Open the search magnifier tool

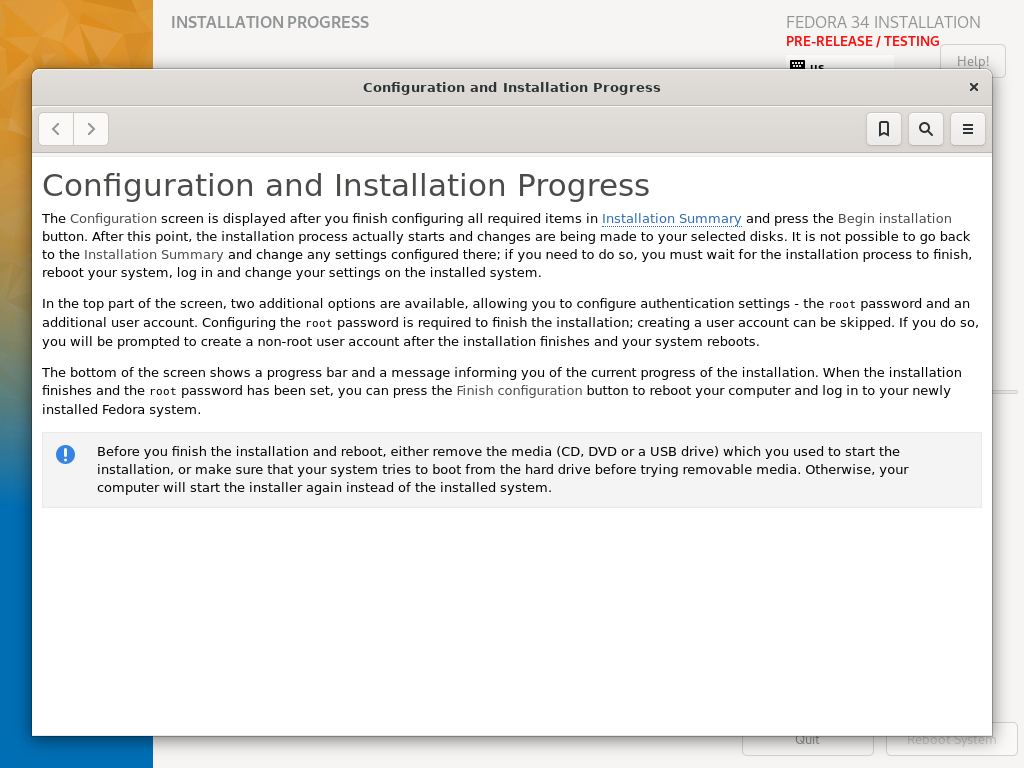pyautogui.click(x=925, y=129)
